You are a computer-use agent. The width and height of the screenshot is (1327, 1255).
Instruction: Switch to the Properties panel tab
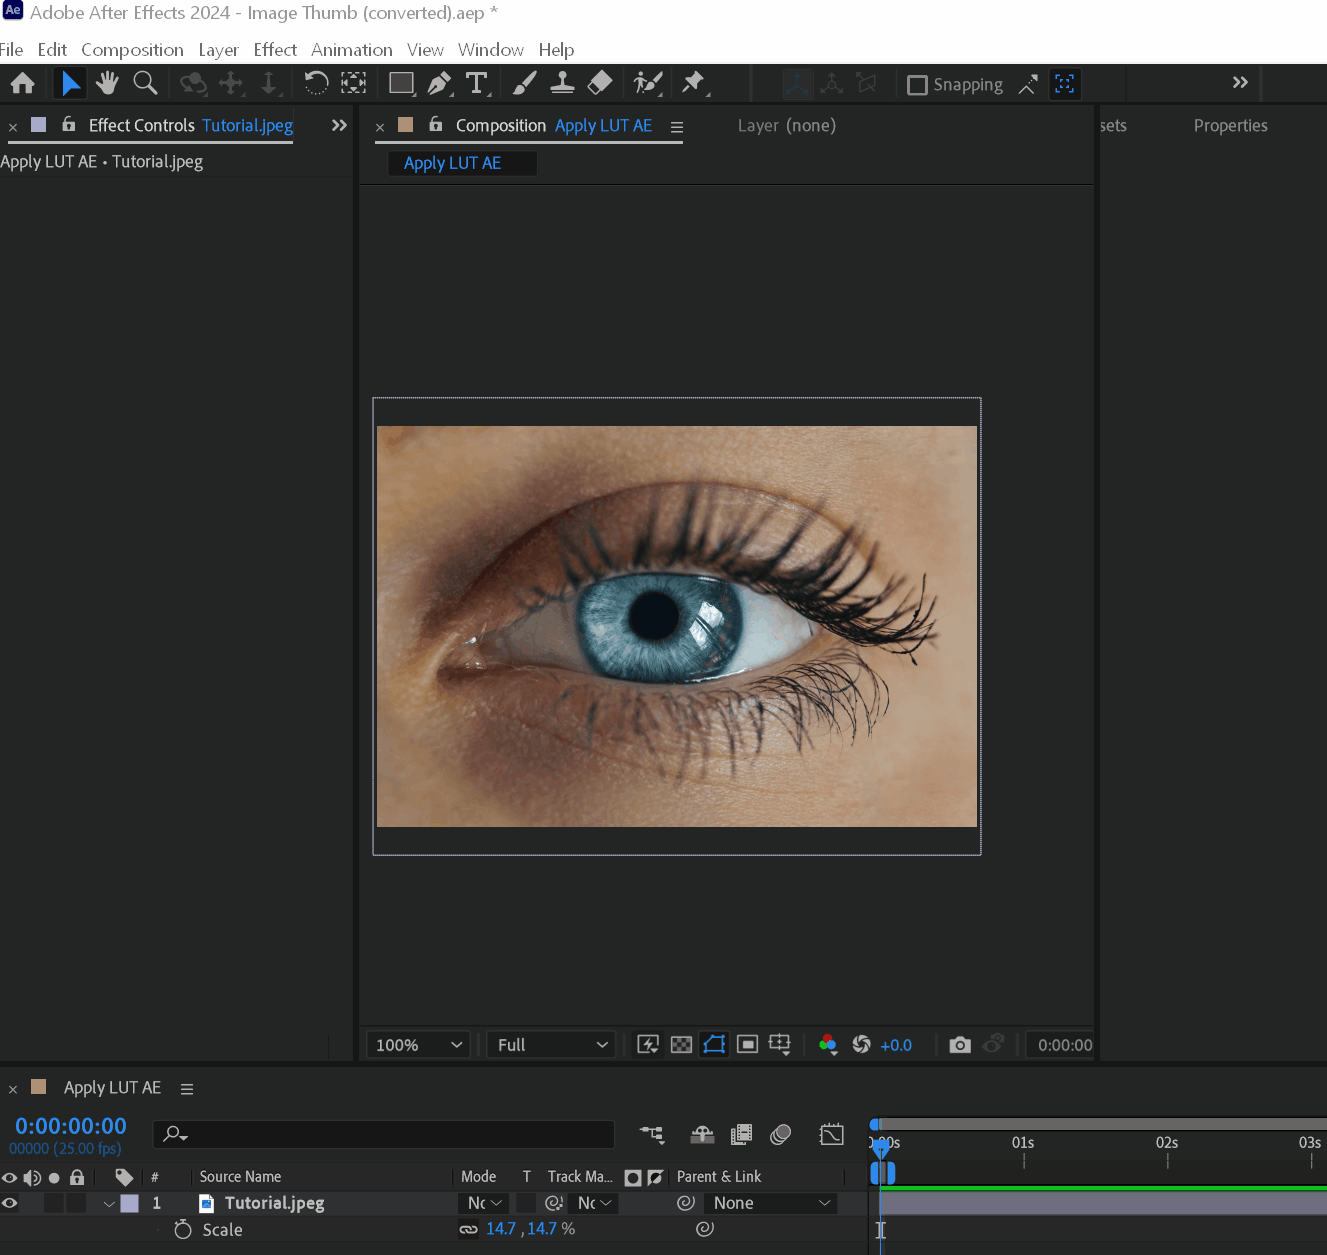pyautogui.click(x=1230, y=126)
